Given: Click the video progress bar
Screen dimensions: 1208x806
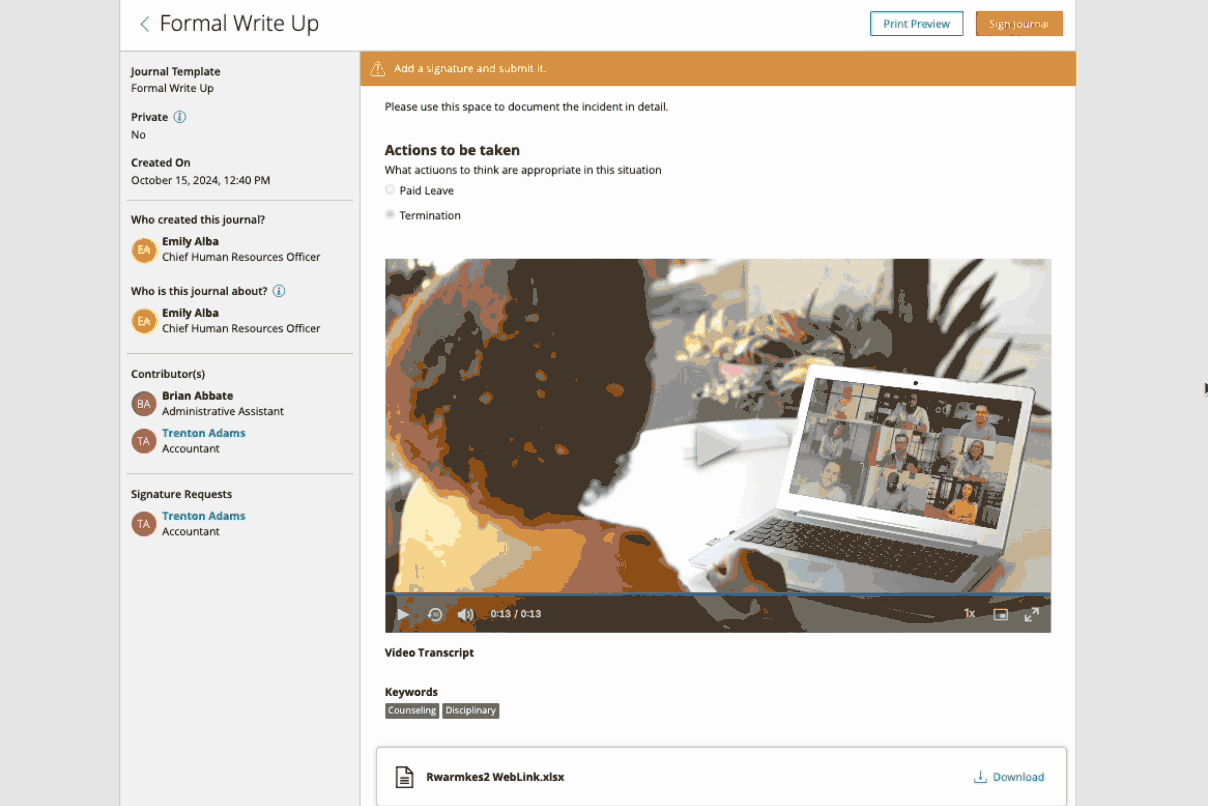Looking at the screenshot, I should (718, 594).
